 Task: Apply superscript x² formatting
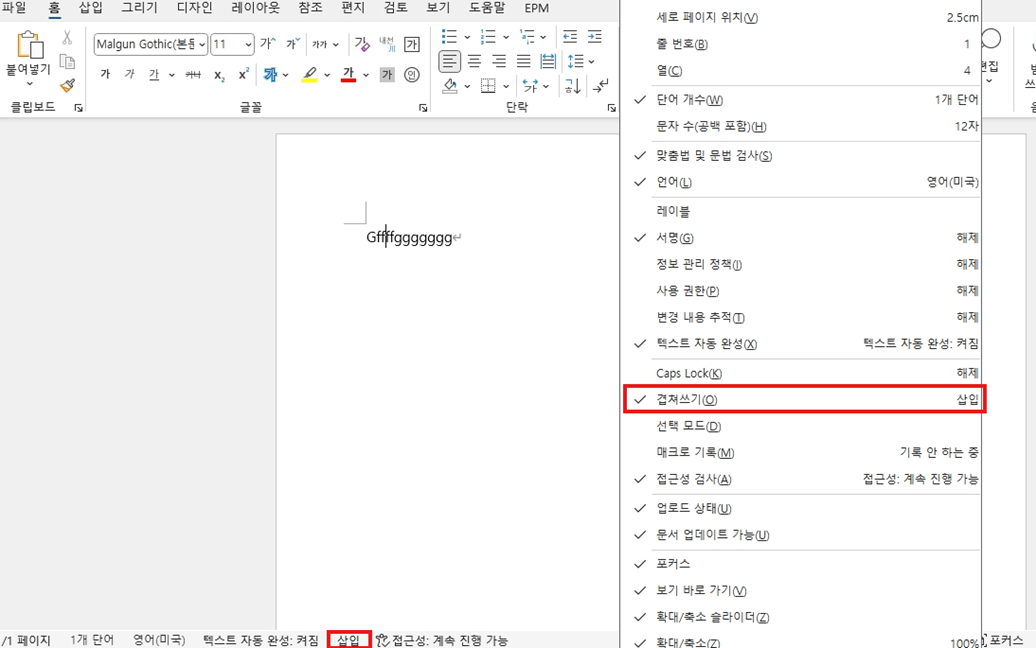point(244,74)
